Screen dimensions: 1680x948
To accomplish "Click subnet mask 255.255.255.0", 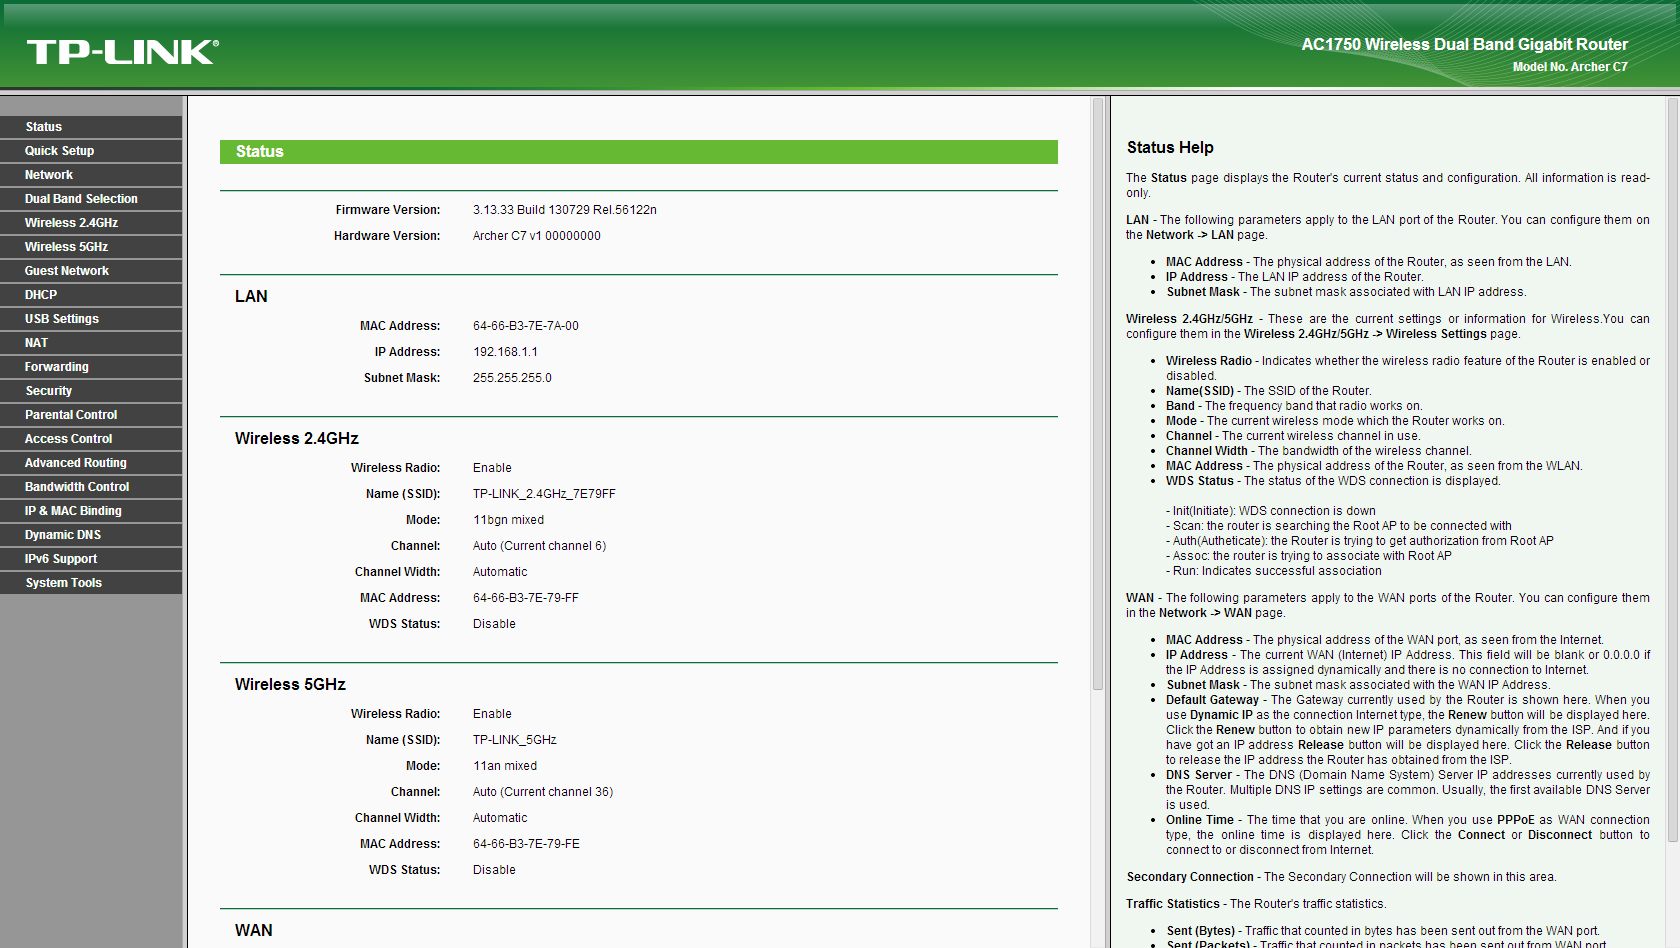I will tap(512, 378).
